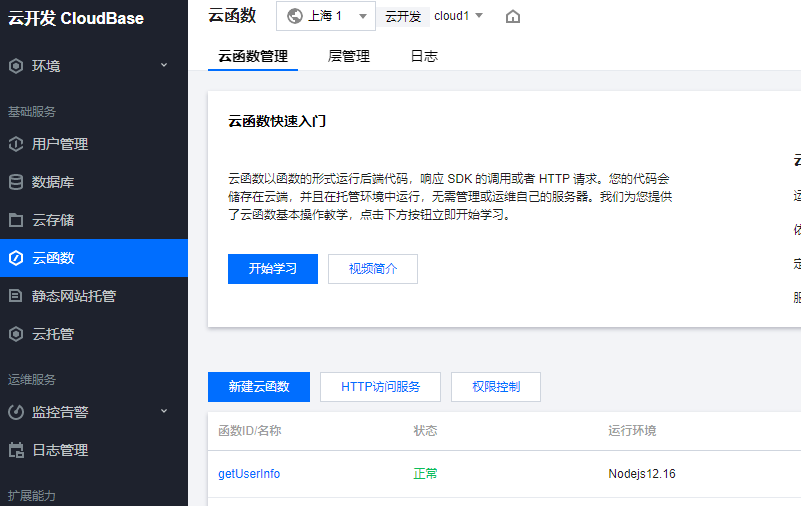This screenshot has height=506, width=801.
Task: Click the 云函数 icon in sidebar
Action: tap(16, 258)
